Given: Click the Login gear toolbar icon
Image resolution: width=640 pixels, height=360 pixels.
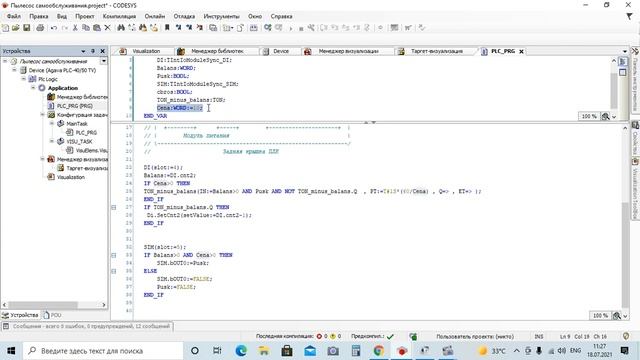Looking at the screenshot, I should (268, 28).
